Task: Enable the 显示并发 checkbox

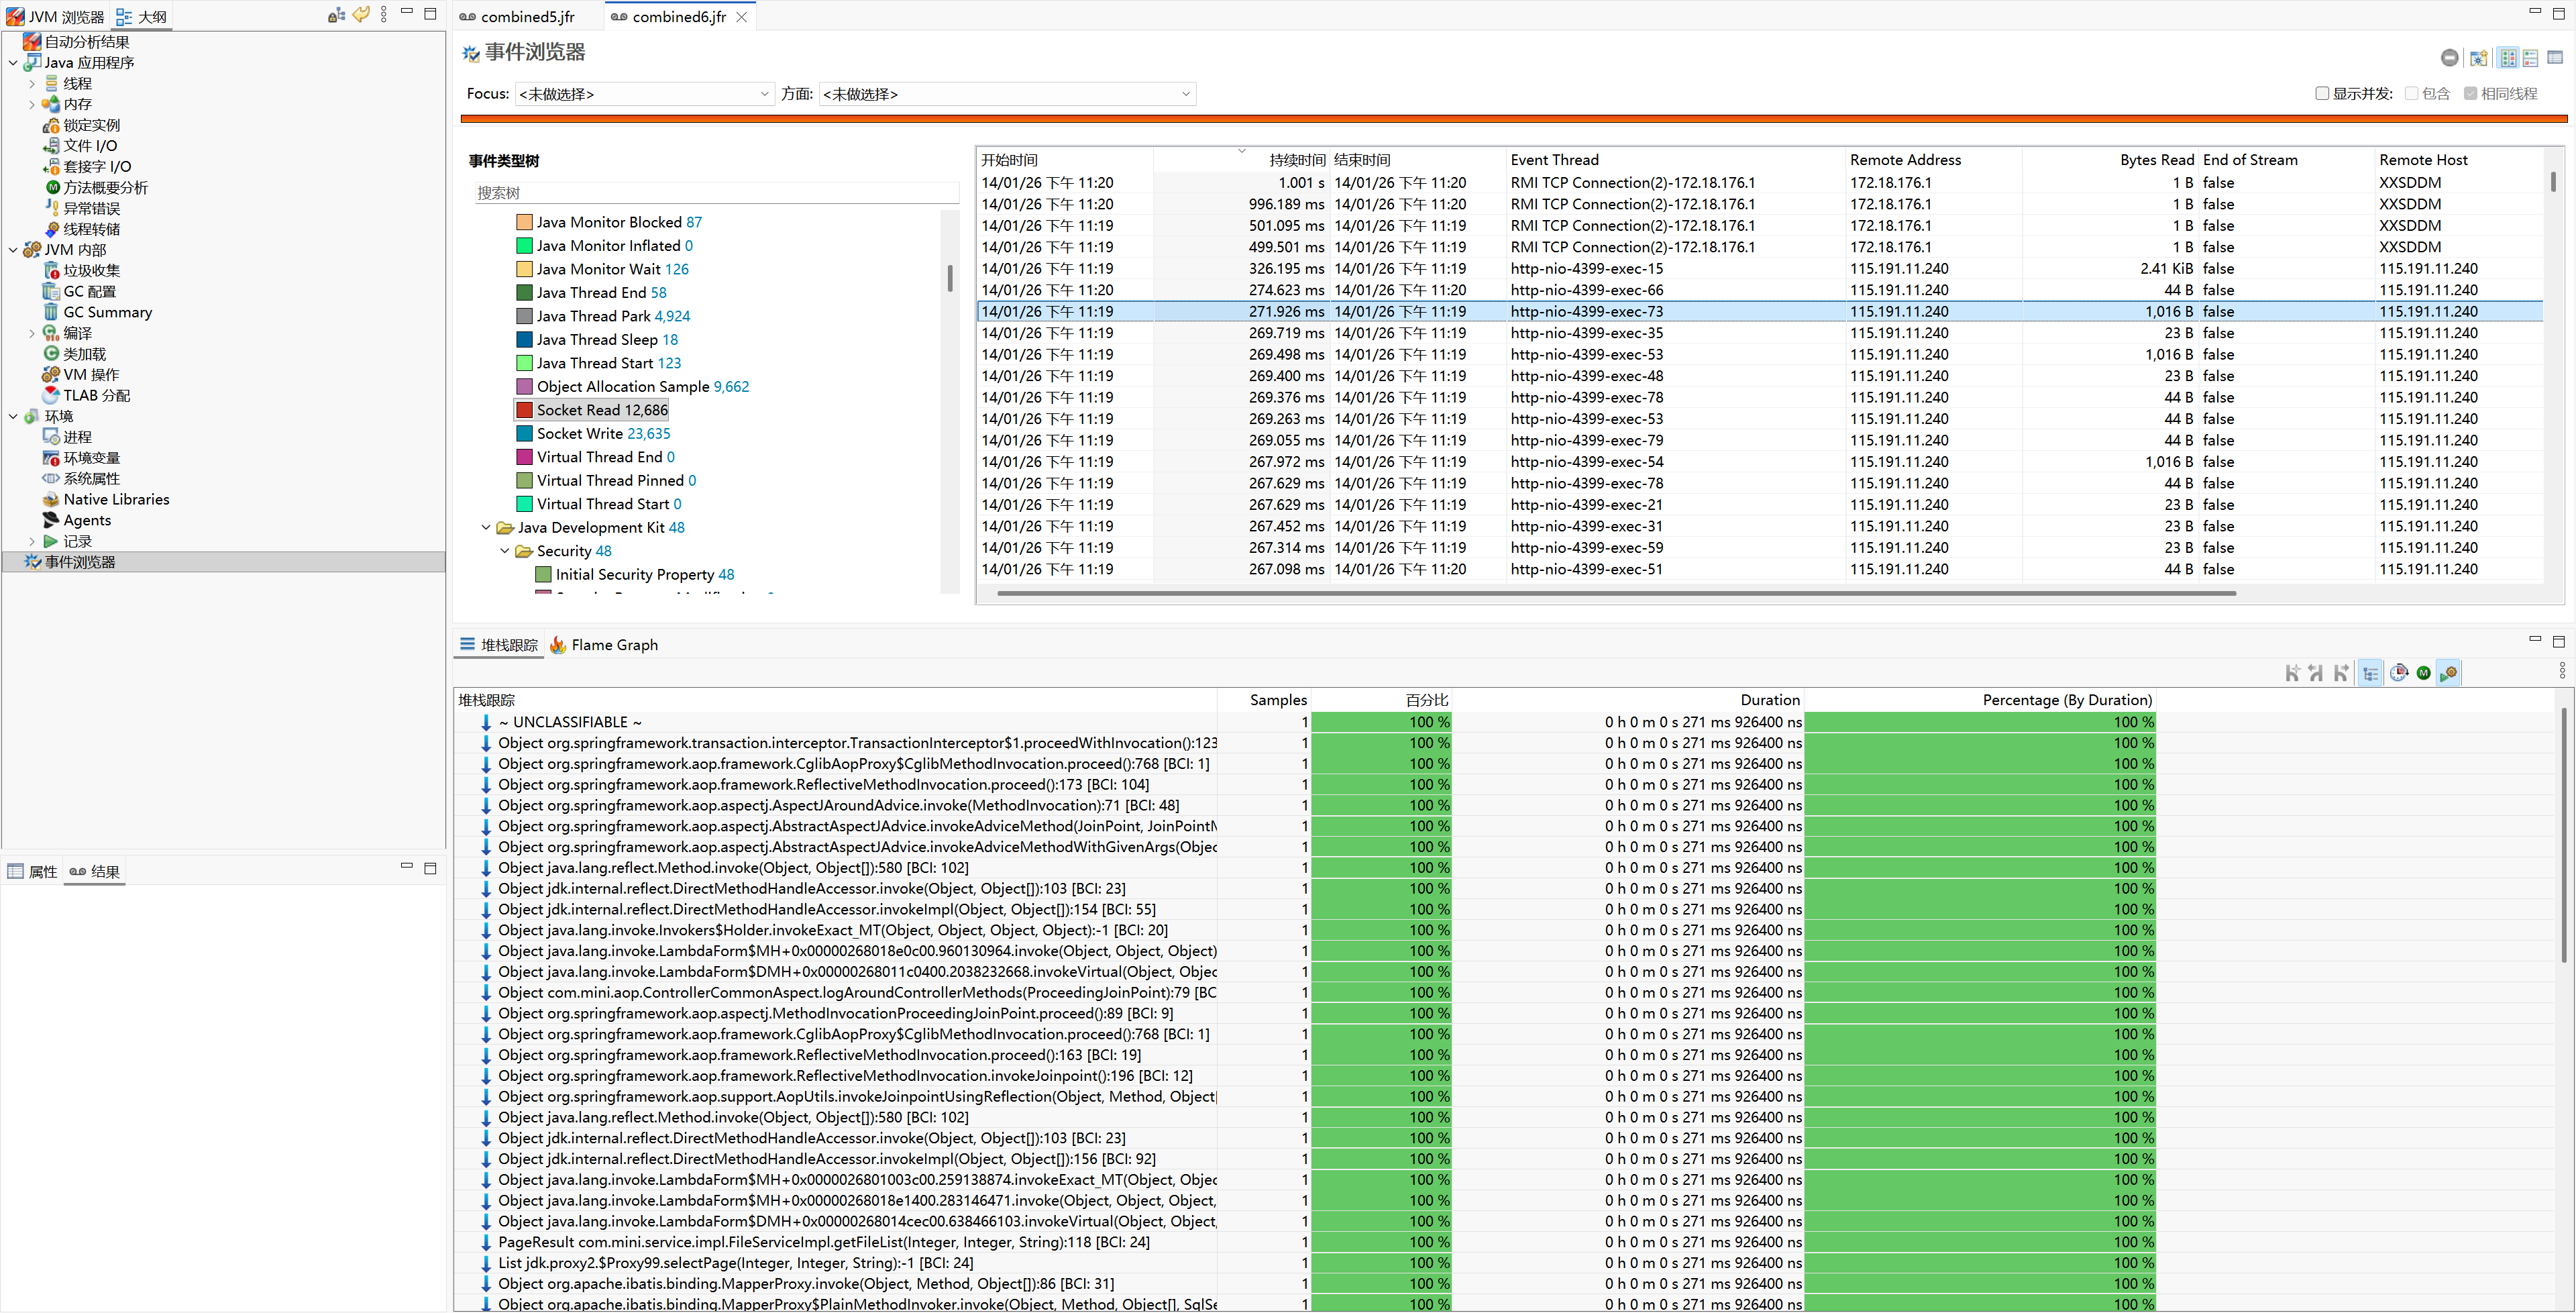Action: tap(2322, 93)
